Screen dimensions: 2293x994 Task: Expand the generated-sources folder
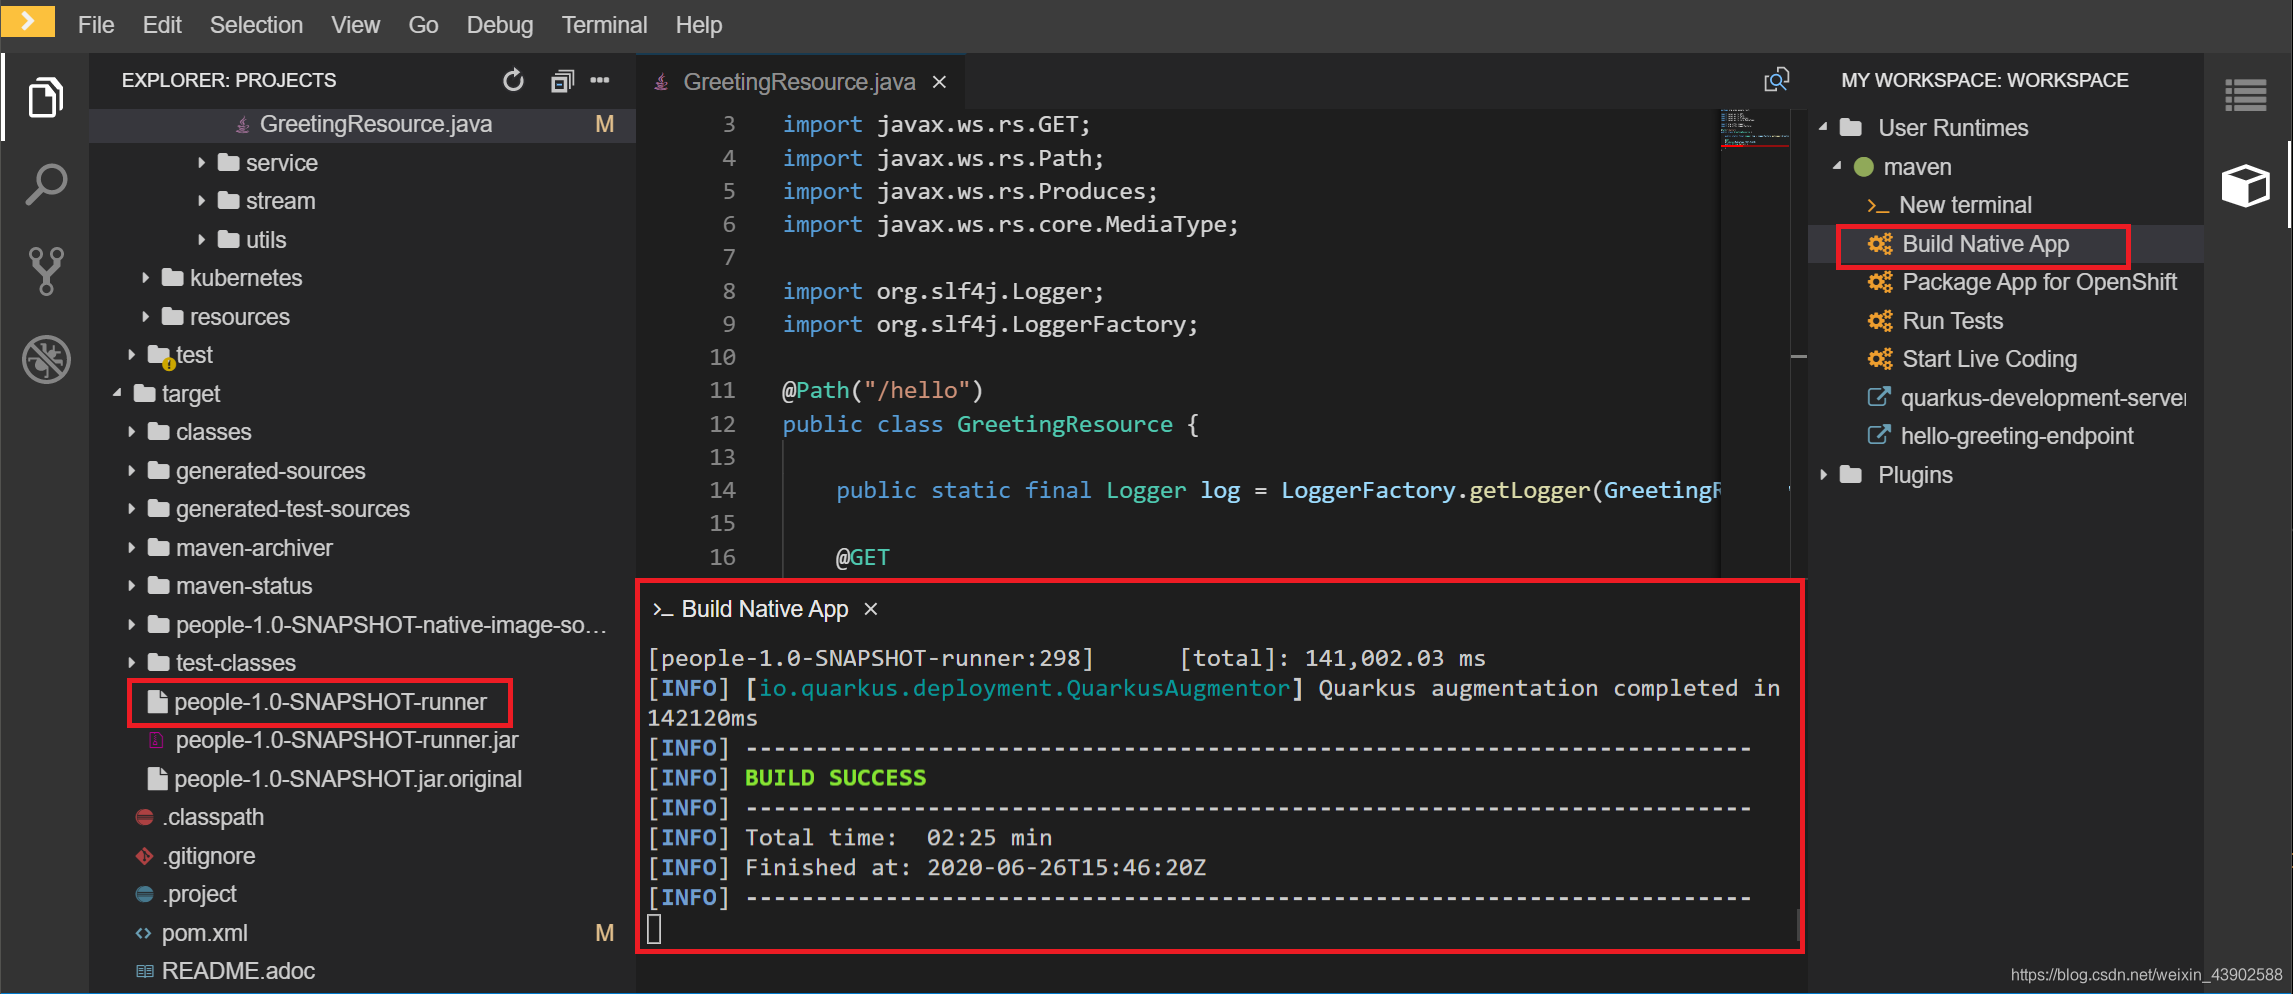pos(132,471)
